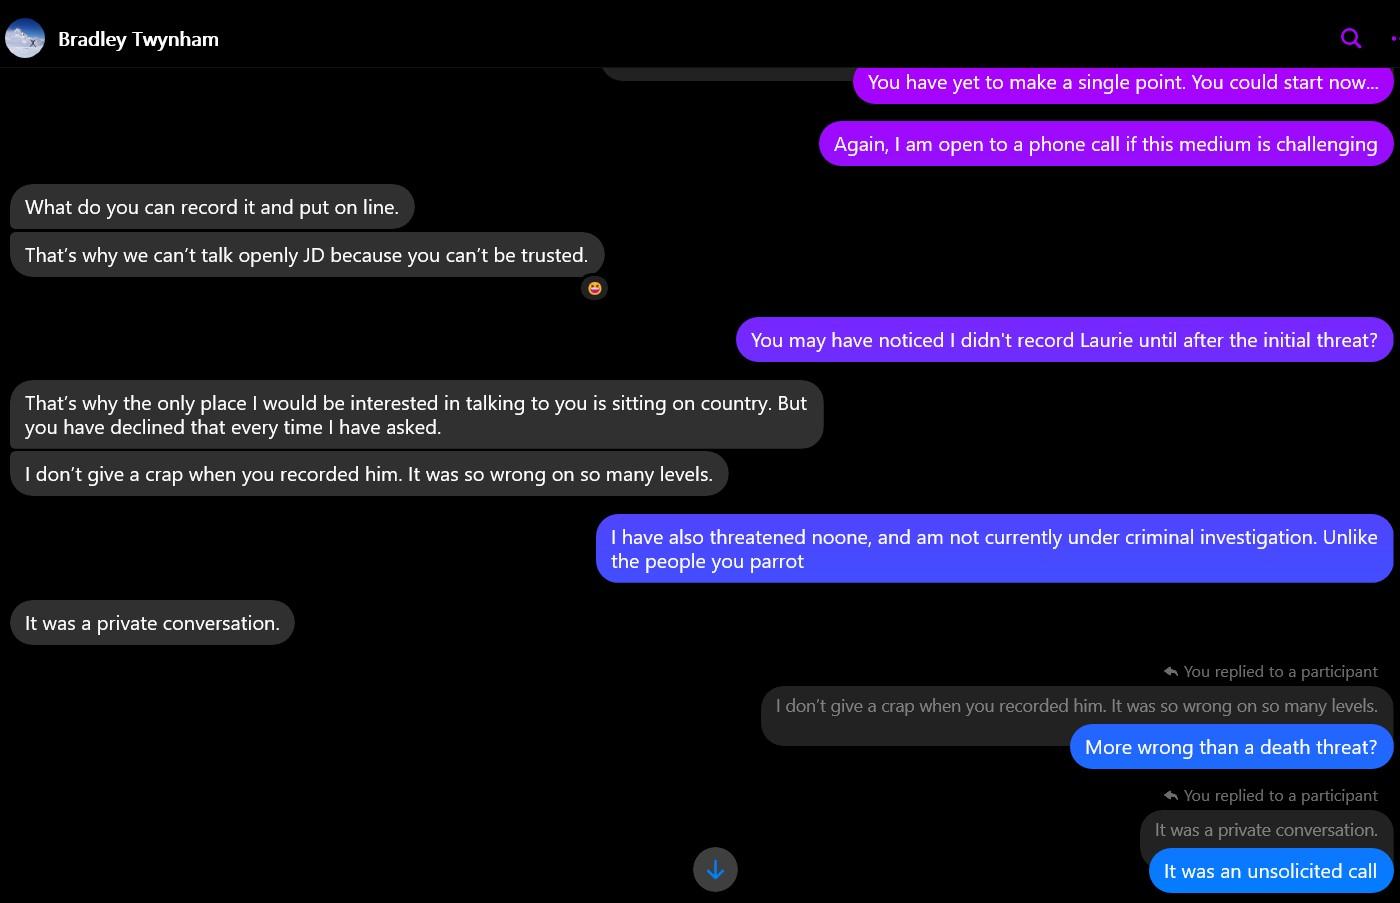Screen dimensions: 1400x903
Task: Click the "Again, I am open to a phone call" message
Action: coord(1105,145)
